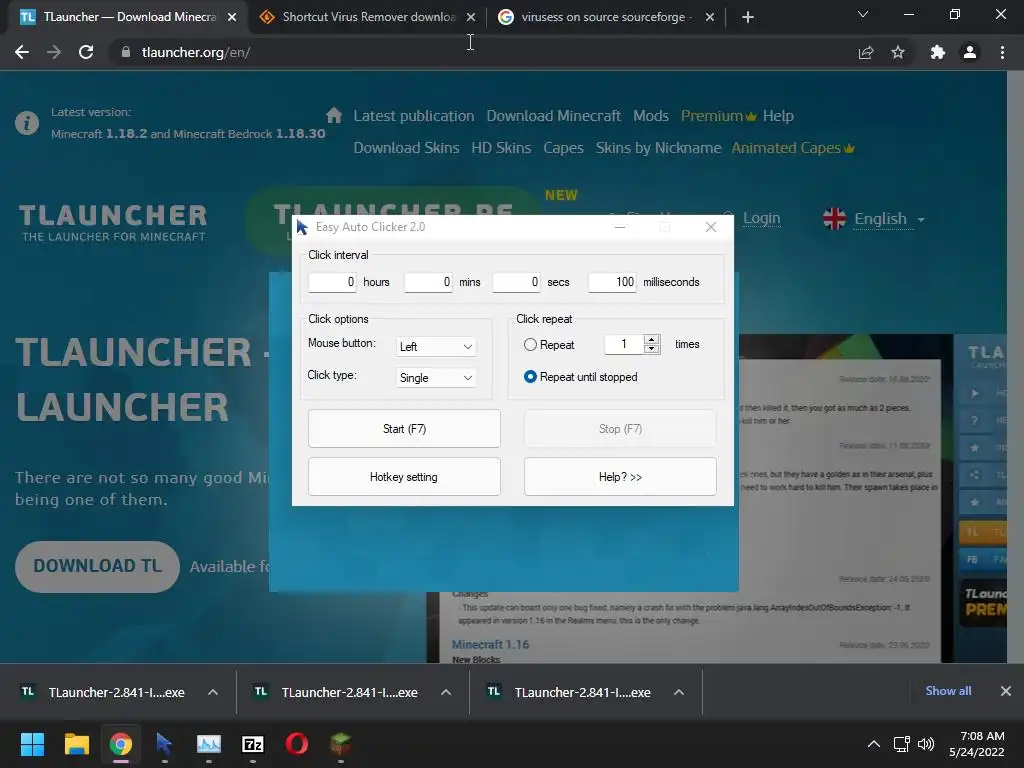Open Download Minecraft menu item
This screenshot has height=768, width=1024.
point(554,116)
